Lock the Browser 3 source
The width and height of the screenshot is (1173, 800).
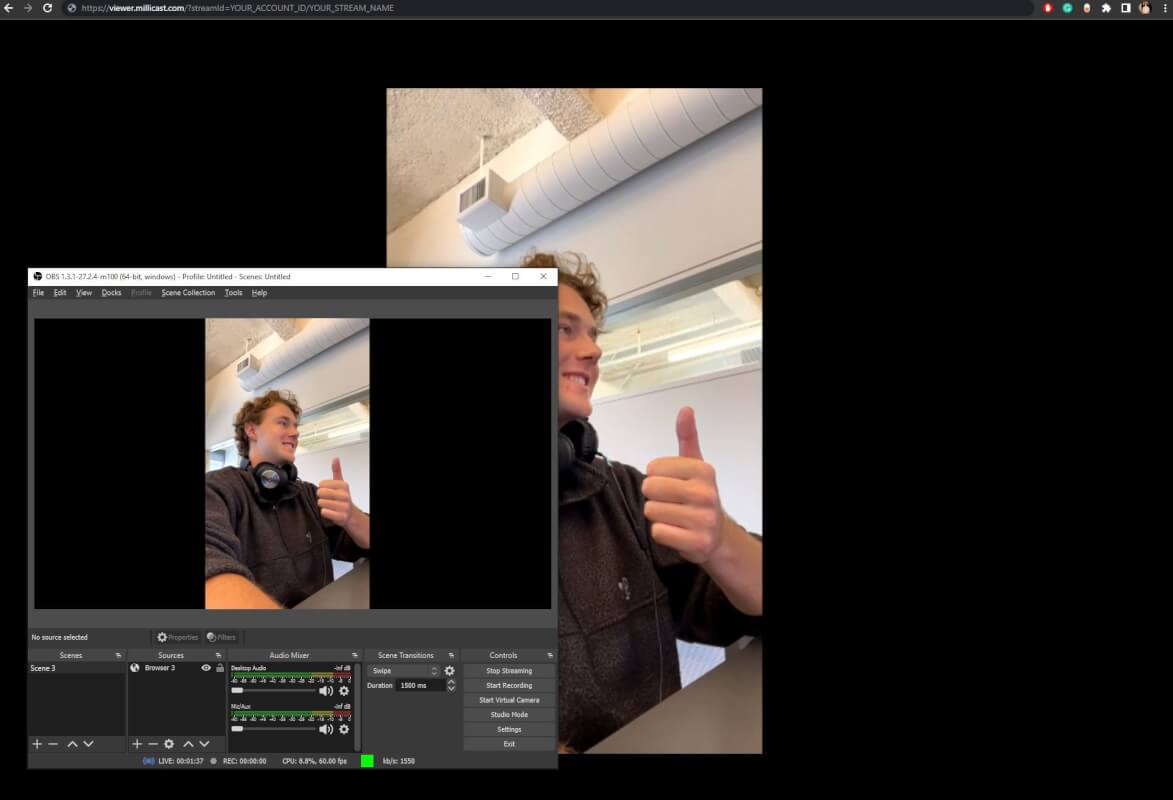tap(219, 667)
